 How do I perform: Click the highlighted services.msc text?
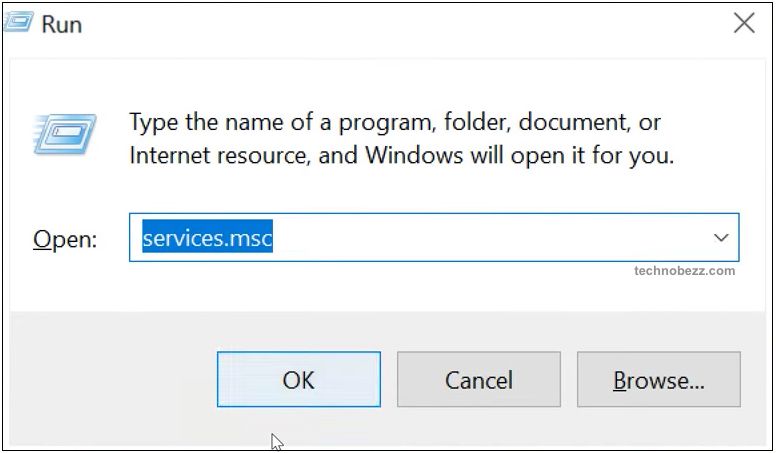tap(207, 238)
